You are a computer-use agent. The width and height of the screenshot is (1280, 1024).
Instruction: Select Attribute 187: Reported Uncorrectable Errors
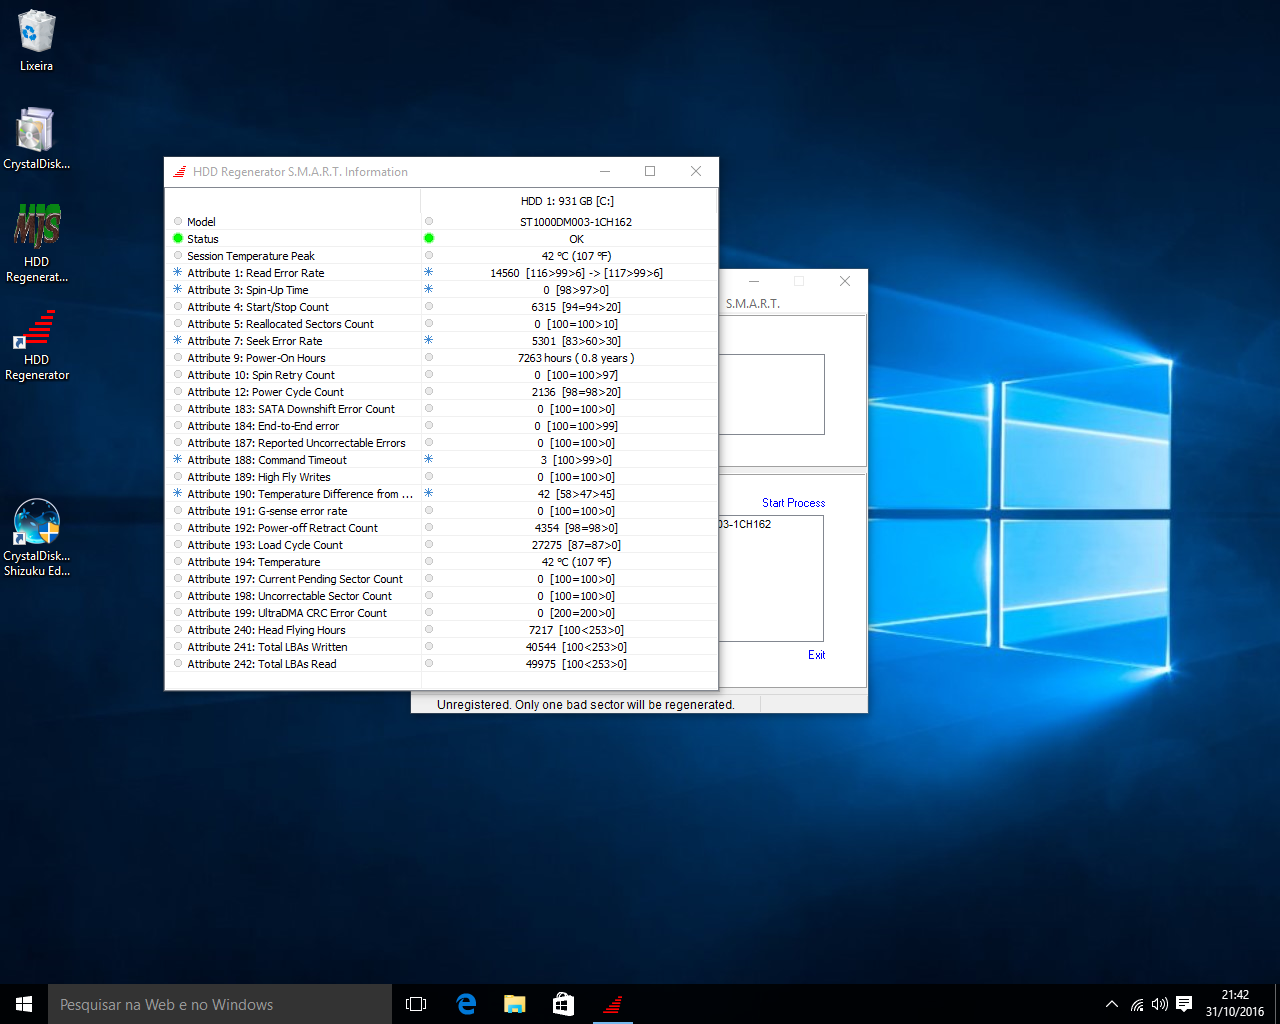coord(296,443)
